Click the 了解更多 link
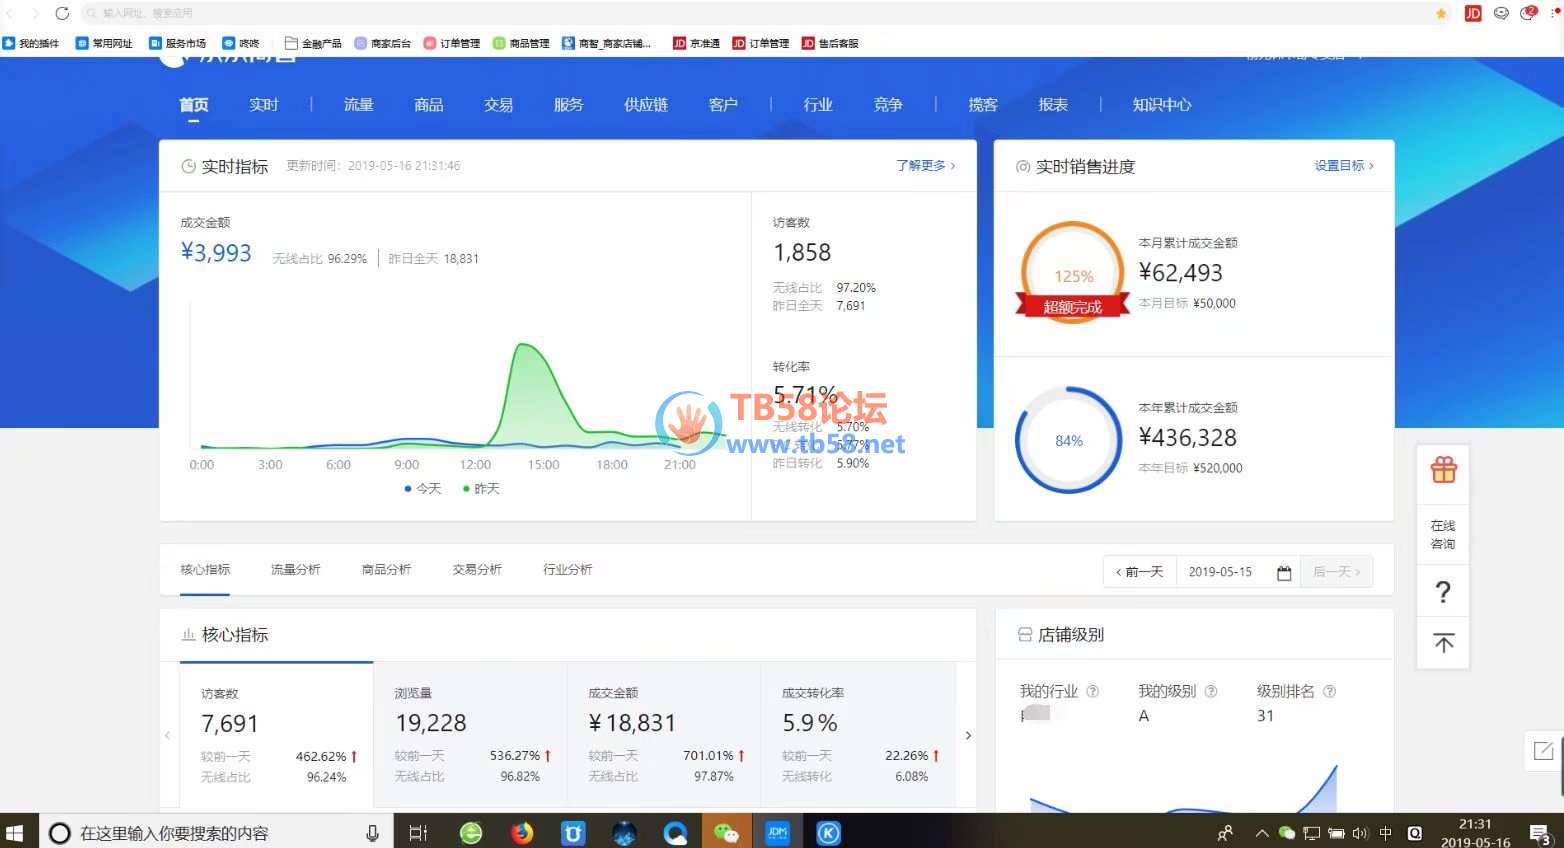Viewport: 1564px width, 848px height. coord(925,166)
